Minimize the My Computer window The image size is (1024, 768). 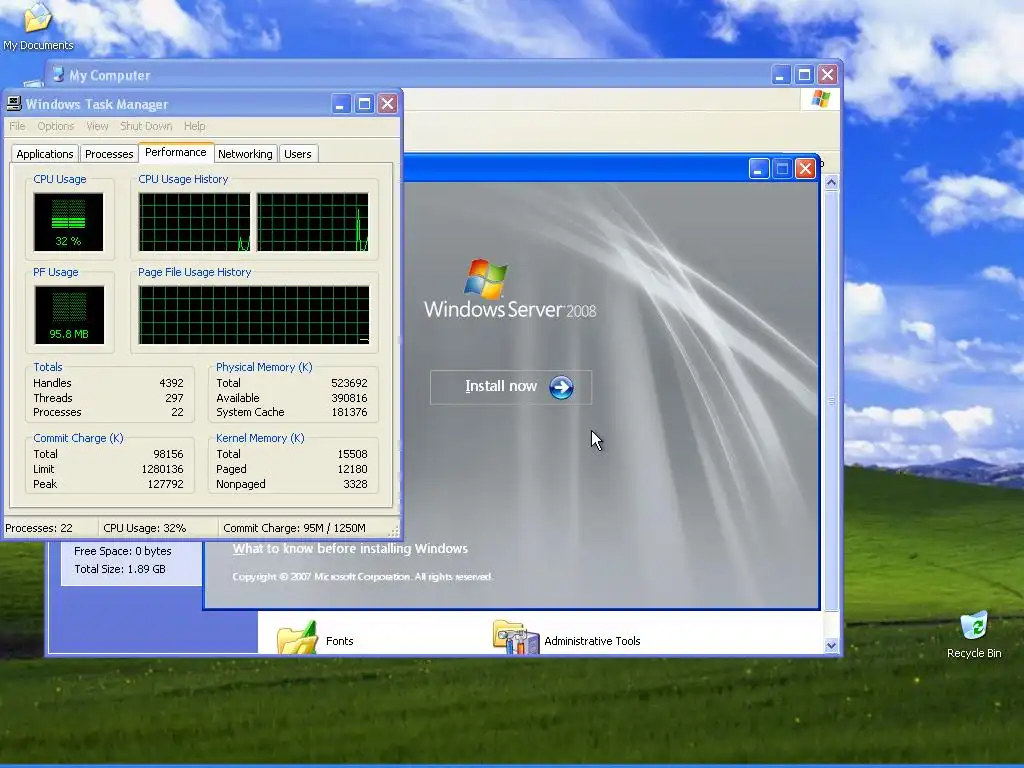[780, 74]
